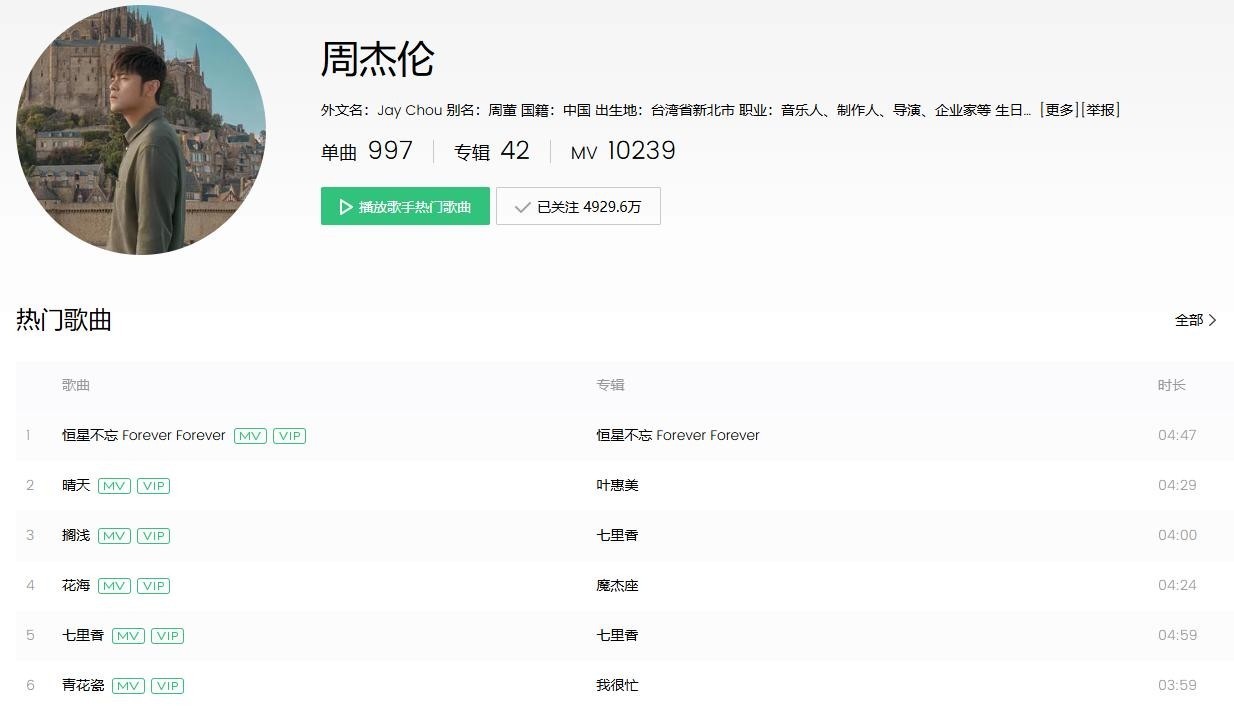Open the 我很忙 album link
This screenshot has width=1234, height=706.
pos(617,685)
